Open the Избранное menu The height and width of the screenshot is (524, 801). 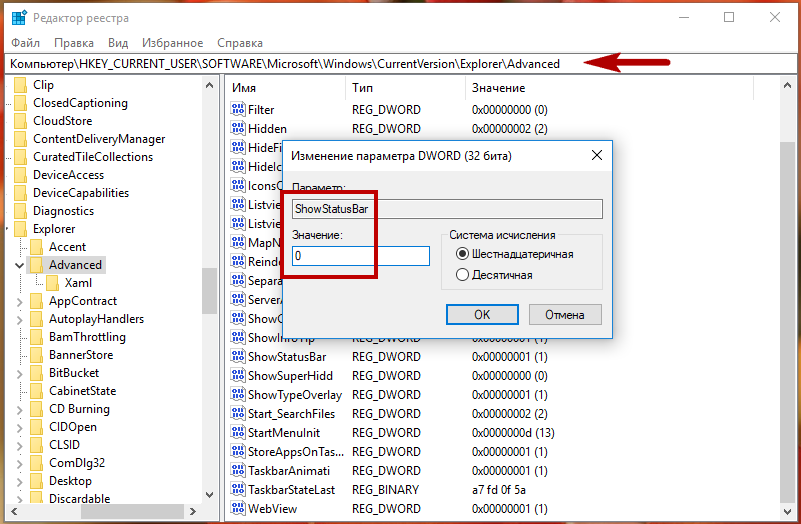[169, 43]
